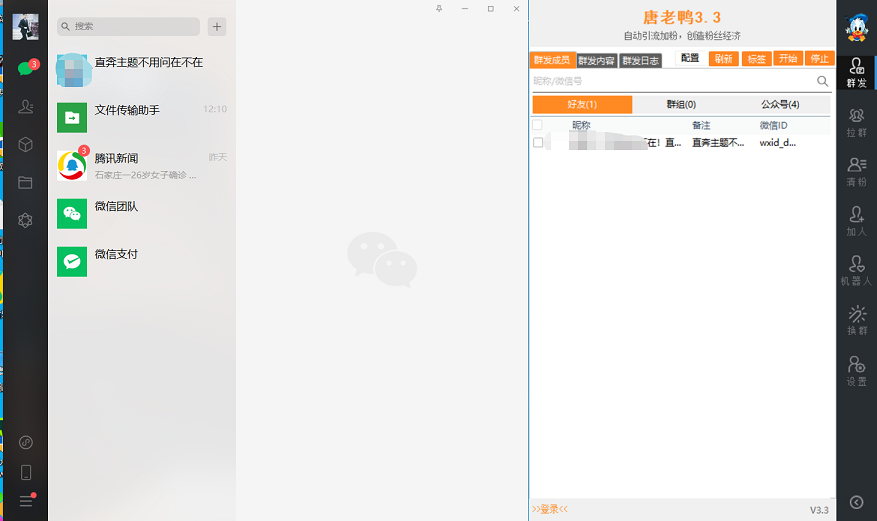Open the 微信支付 chat
This screenshot has height=521, width=877.
click(x=142, y=262)
